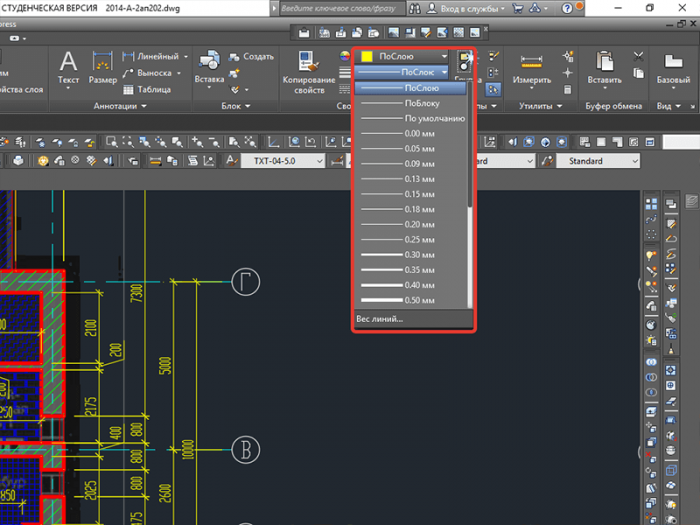700x525 pixels.
Task: Click the globe geographic location icon
Action: click(651, 325)
